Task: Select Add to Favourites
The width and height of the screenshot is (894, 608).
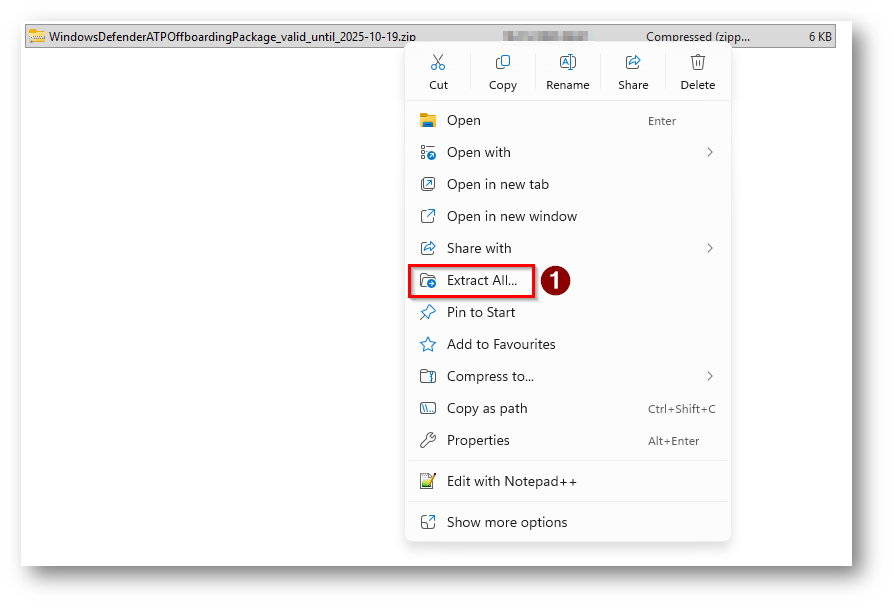Action: [568, 344]
